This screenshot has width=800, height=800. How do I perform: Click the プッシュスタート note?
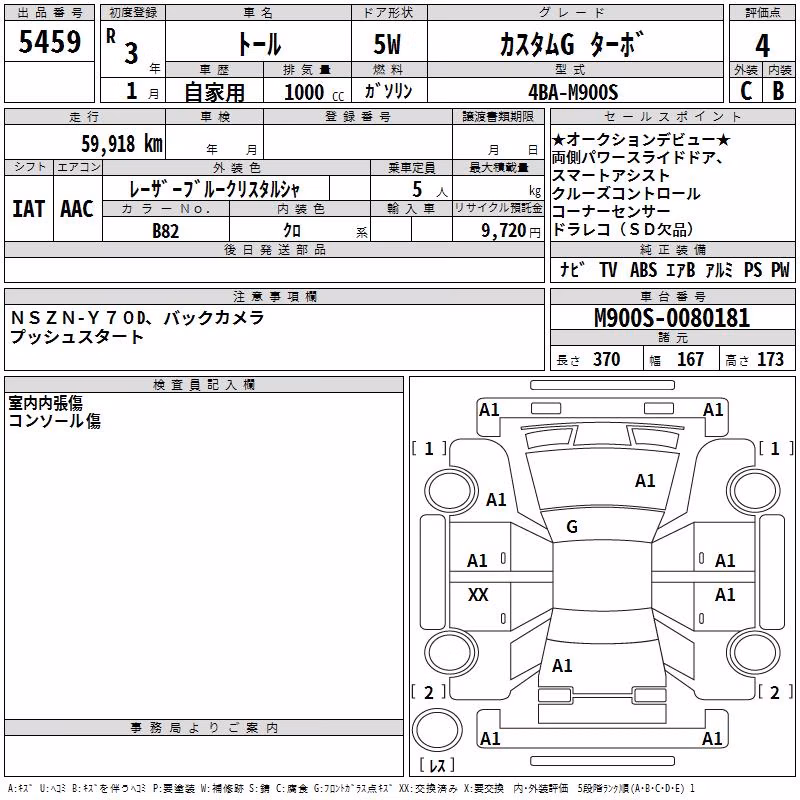pos(77,337)
